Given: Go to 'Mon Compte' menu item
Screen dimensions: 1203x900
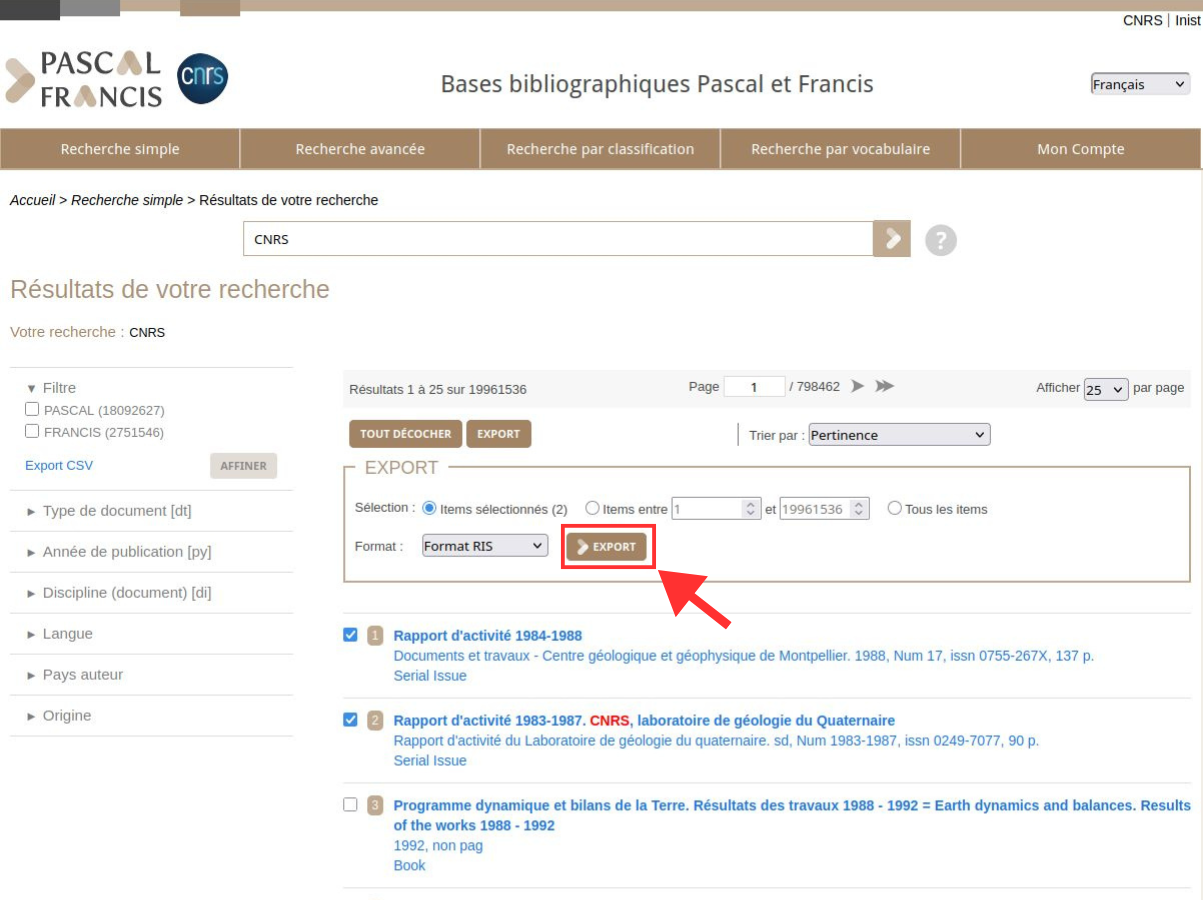Looking at the screenshot, I should [x=1081, y=148].
